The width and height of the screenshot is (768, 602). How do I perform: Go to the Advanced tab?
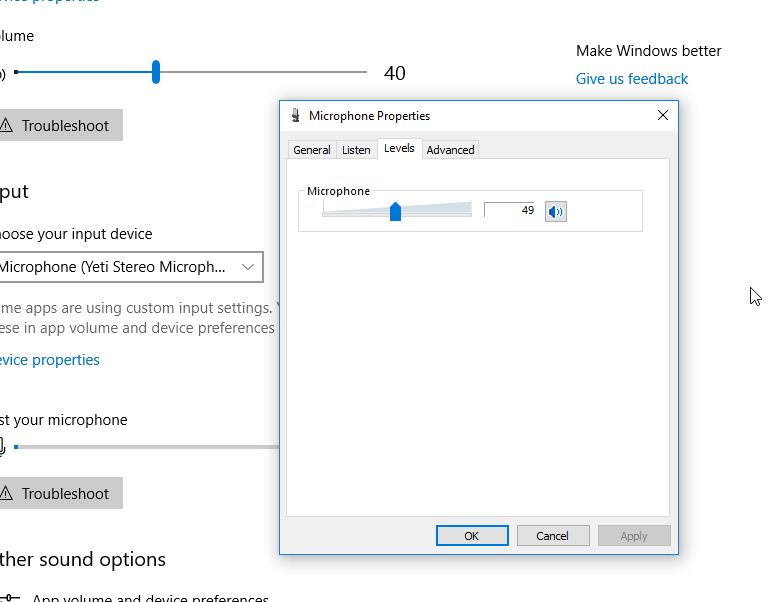pos(450,150)
